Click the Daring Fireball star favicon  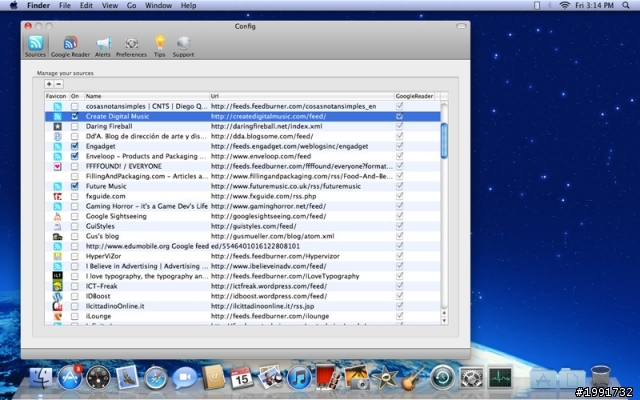[58, 126]
